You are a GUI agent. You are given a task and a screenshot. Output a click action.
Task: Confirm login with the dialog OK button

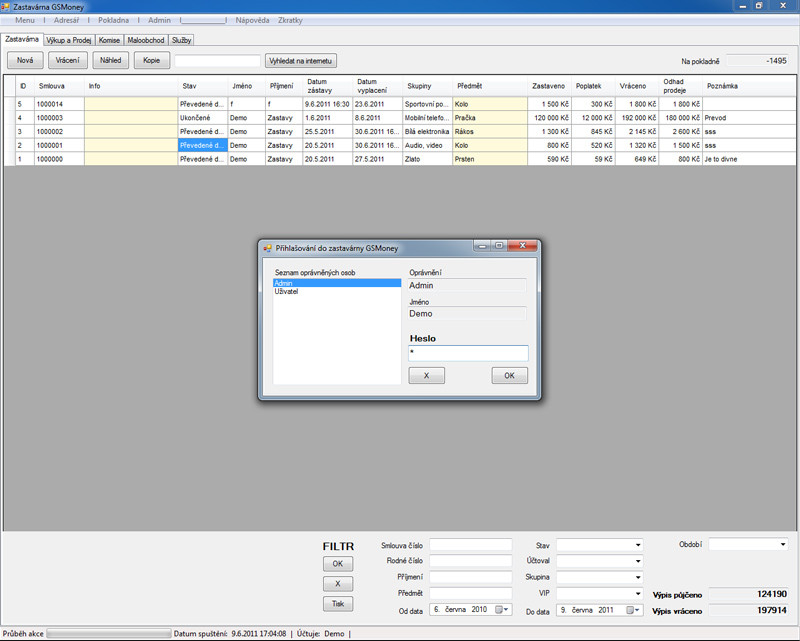coord(510,376)
